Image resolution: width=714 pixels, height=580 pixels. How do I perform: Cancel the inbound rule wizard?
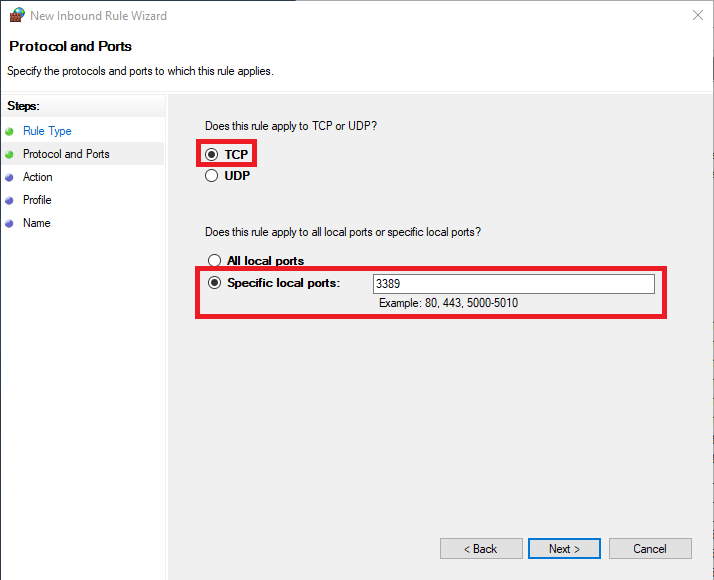coord(650,549)
